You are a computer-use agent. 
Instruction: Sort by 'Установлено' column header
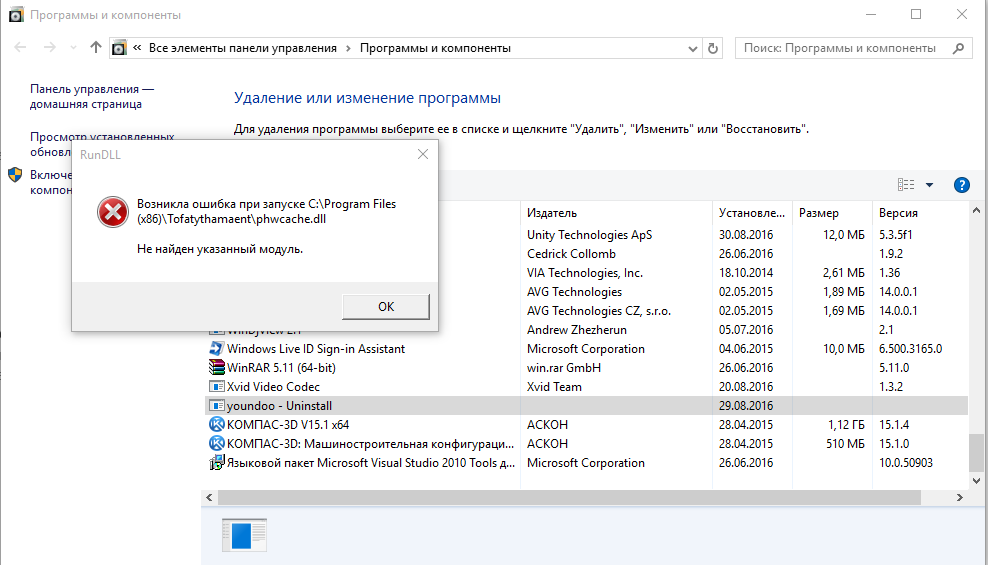(x=752, y=213)
